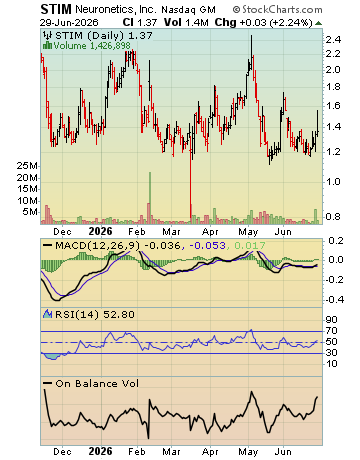
Task: Click the black On Balance Vol legend marker
Action: (48, 383)
